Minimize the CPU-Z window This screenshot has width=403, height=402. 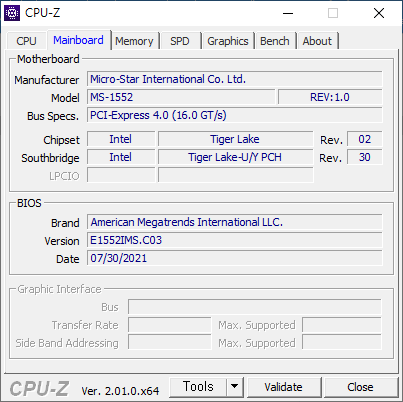[x=288, y=13]
